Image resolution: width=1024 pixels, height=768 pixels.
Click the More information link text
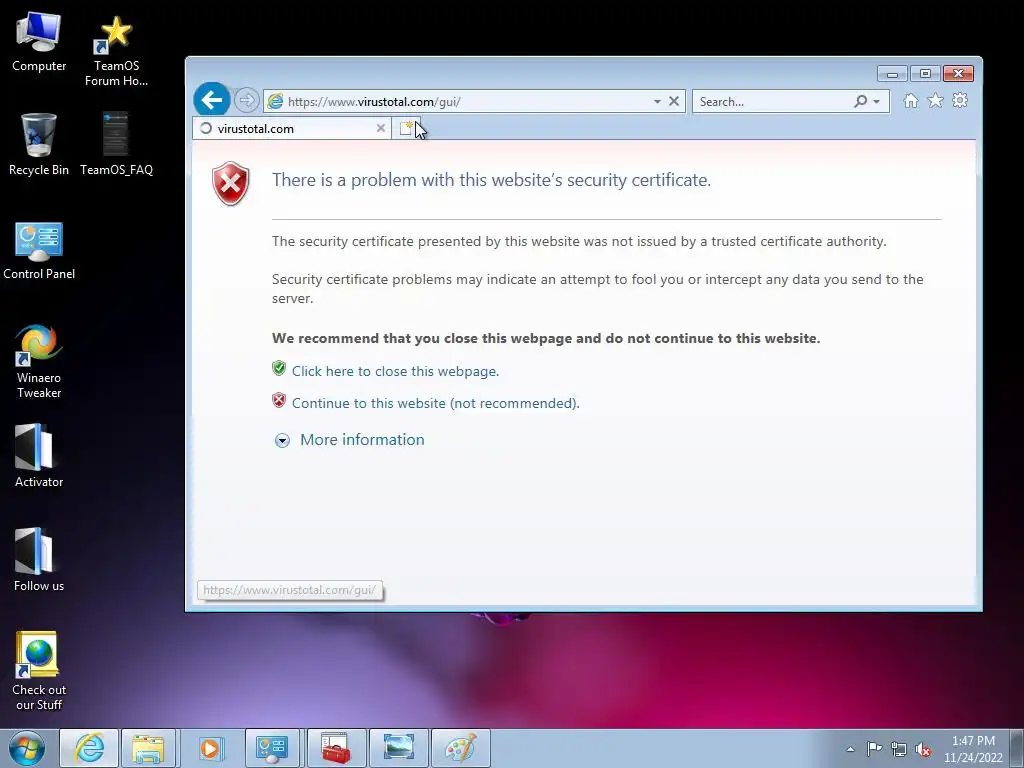tap(362, 440)
